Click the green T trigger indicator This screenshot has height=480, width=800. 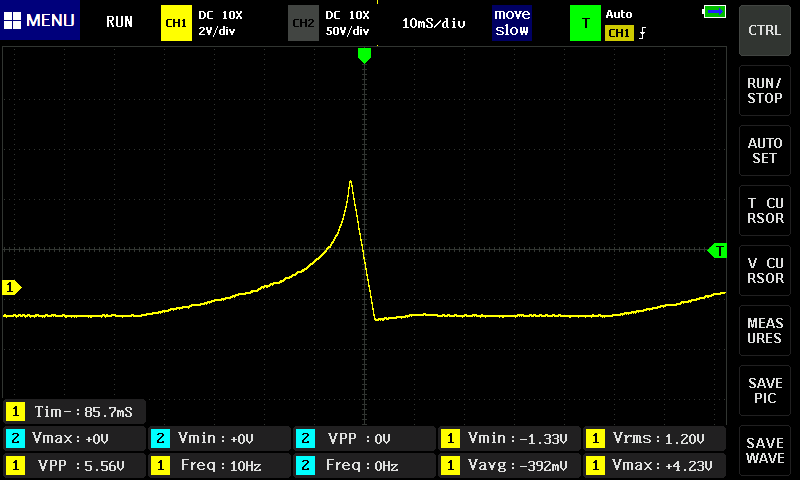(x=585, y=22)
